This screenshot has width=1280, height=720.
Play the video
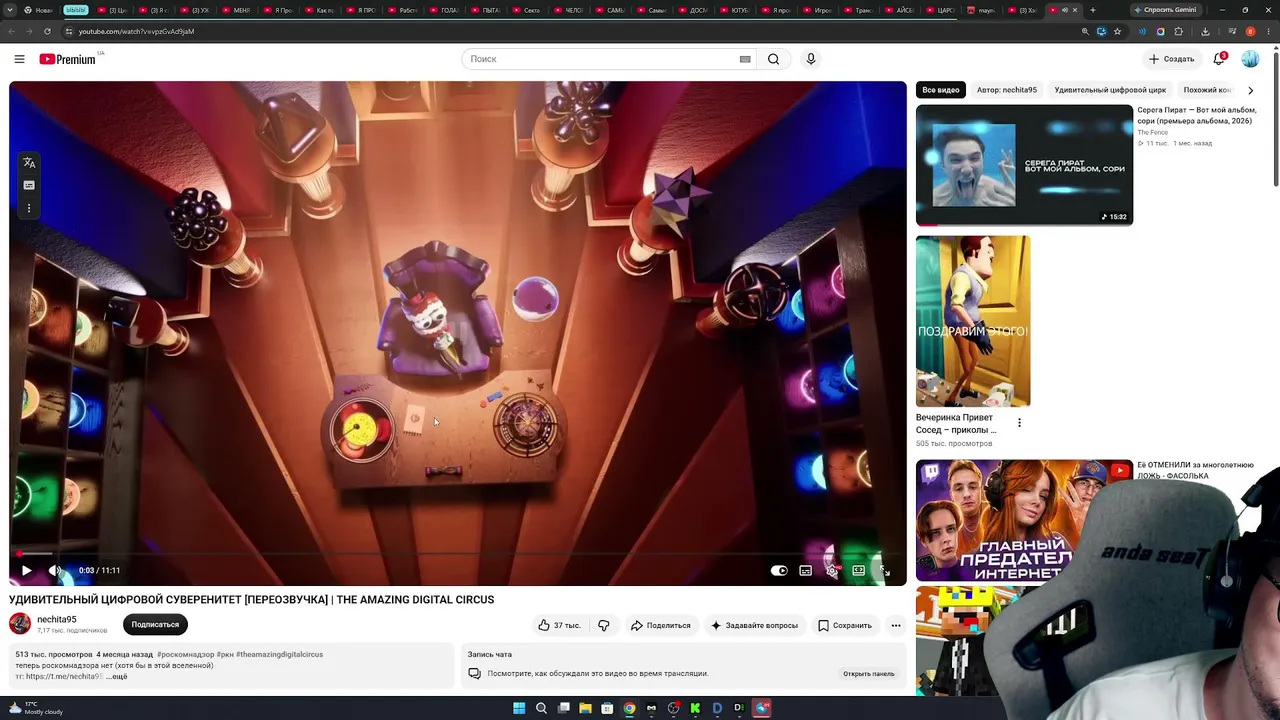click(26, 571)
